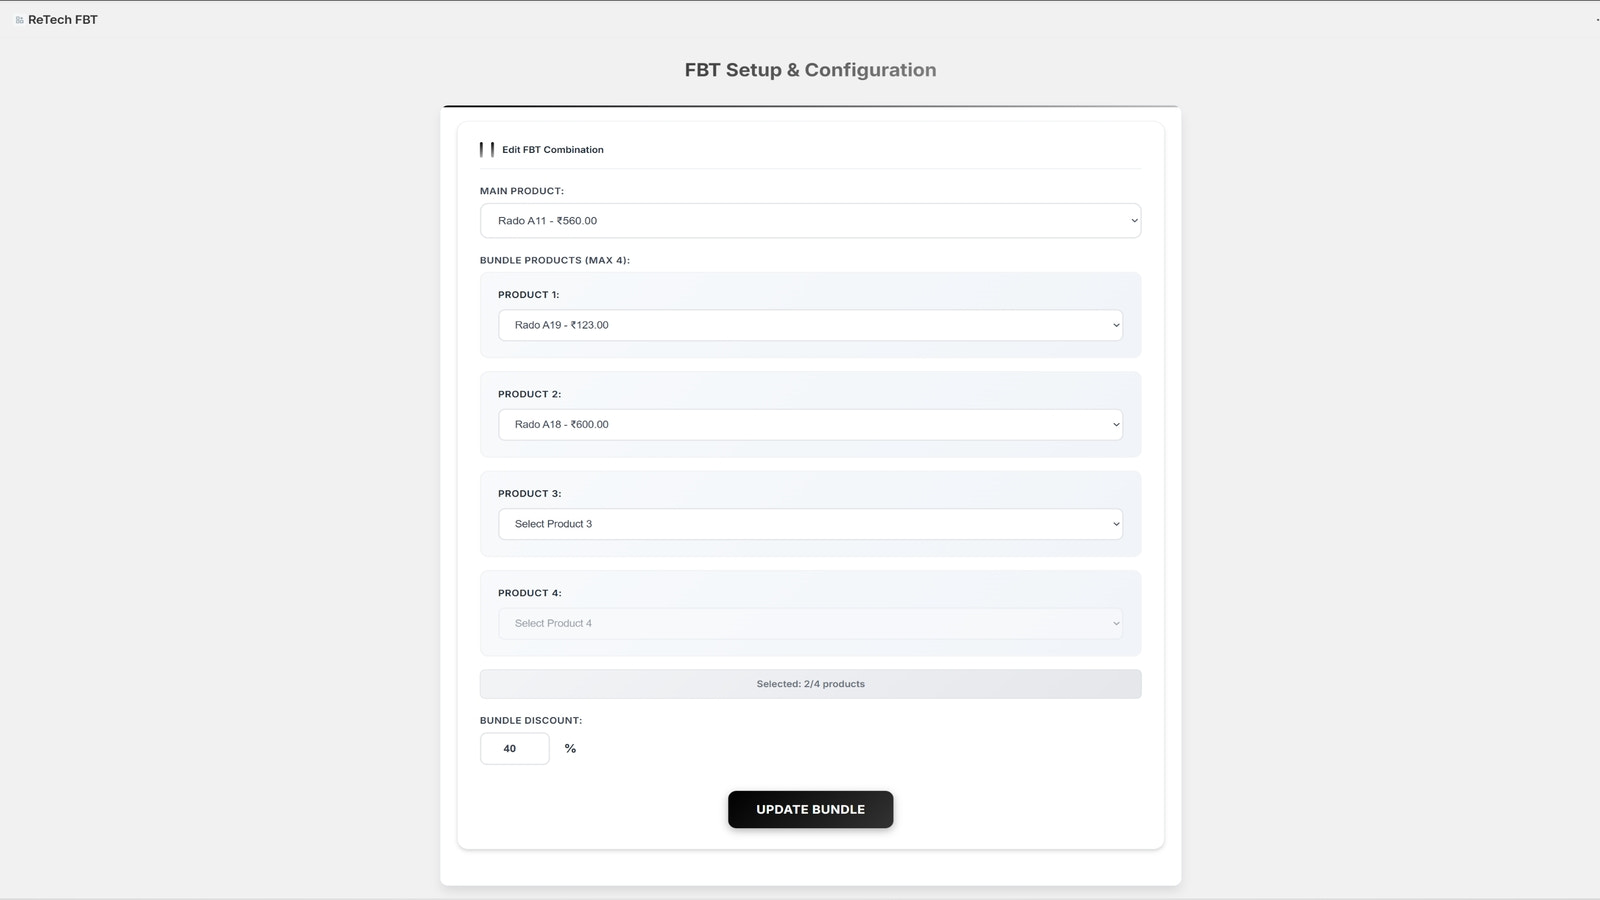Click the Update Bundle button
The image size is (1600, 900).
[x=810, y=810]
